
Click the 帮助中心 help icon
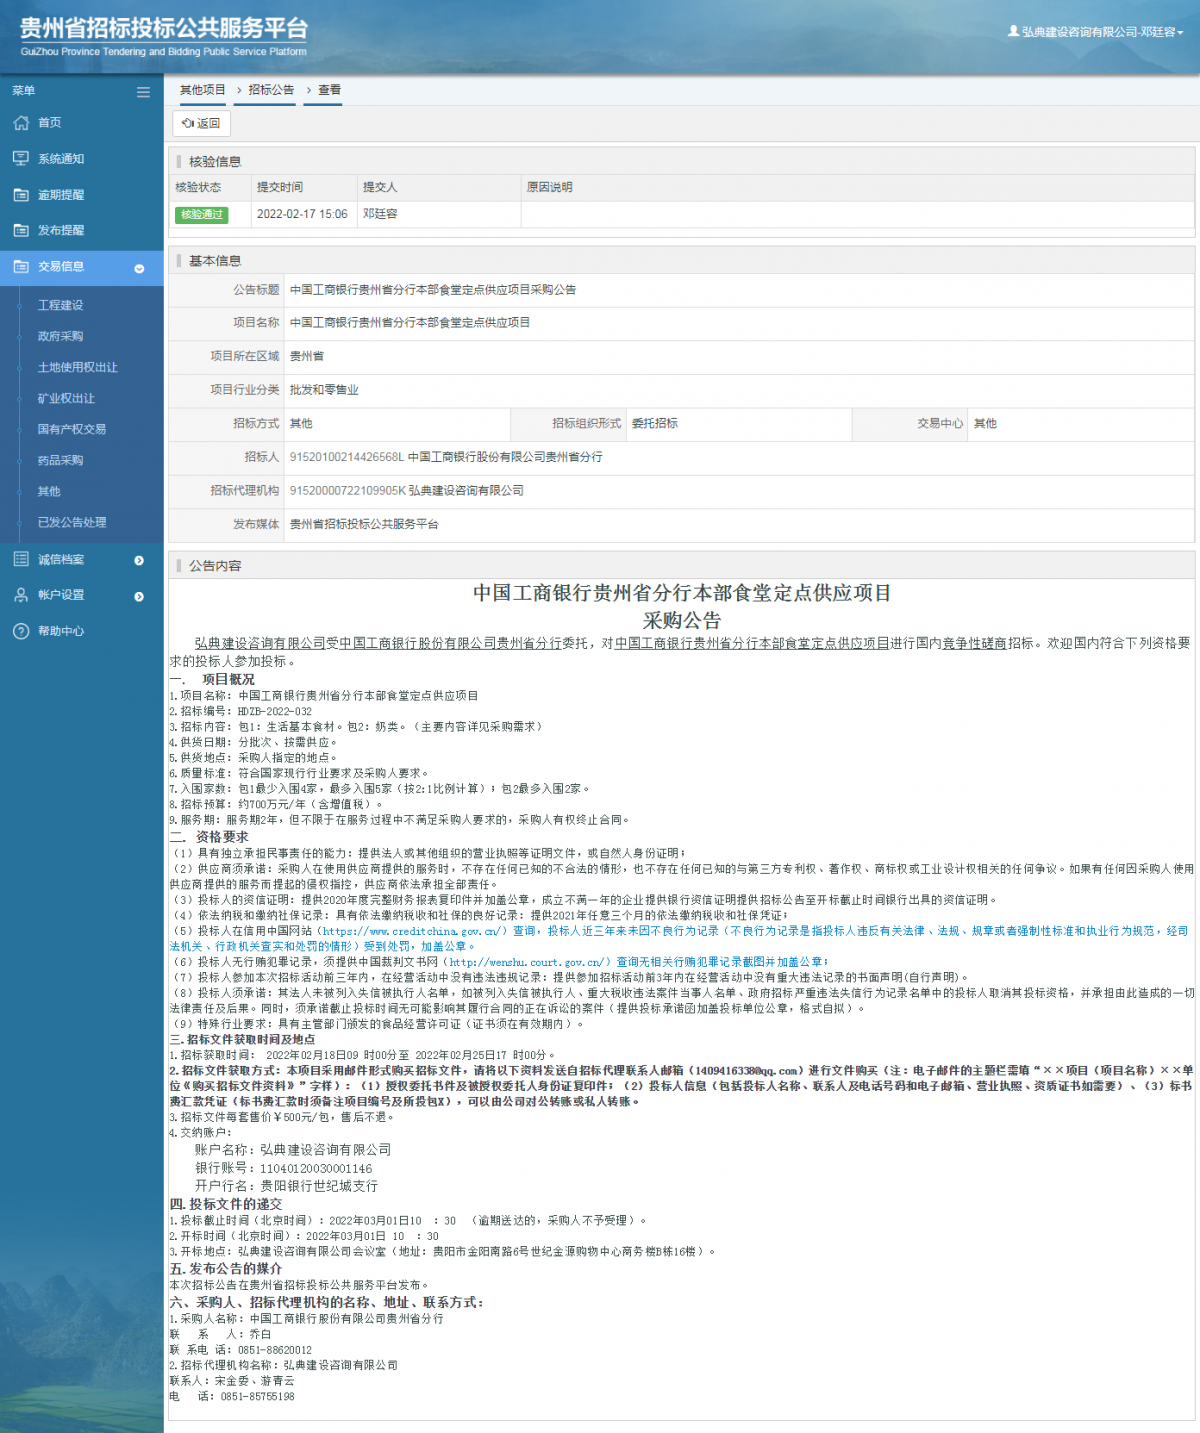22,631
